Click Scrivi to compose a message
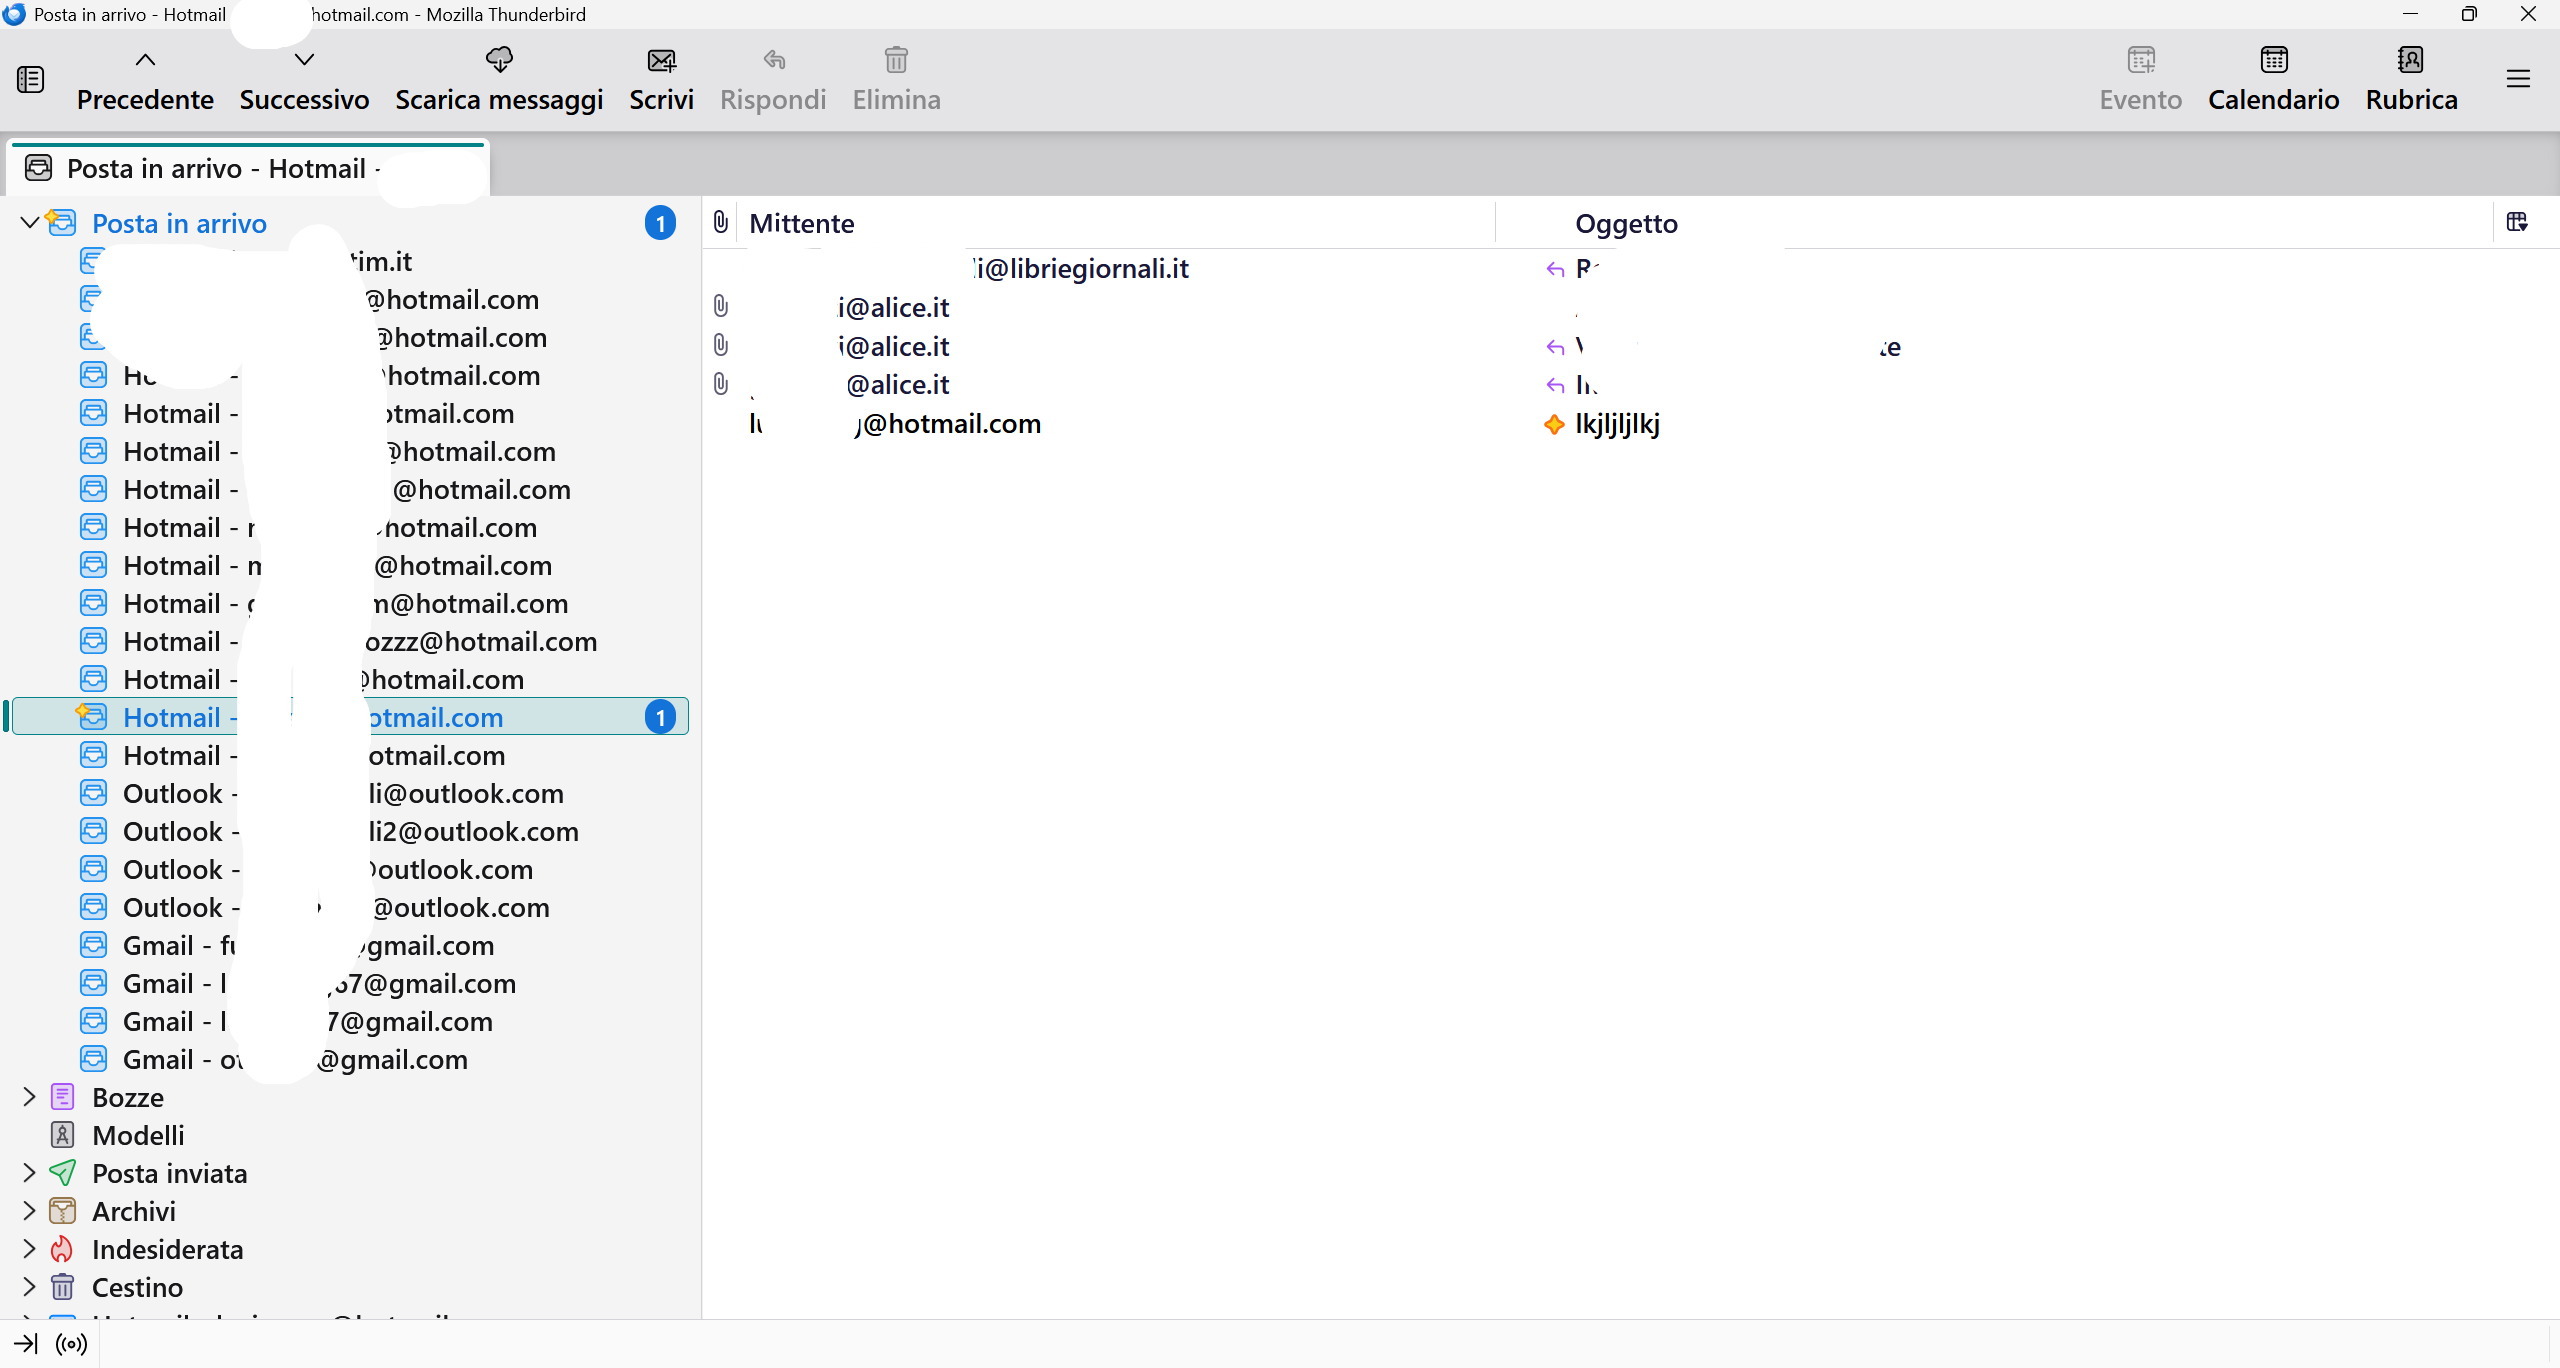Viewport: 2560px width, 1368px height. 661,80
